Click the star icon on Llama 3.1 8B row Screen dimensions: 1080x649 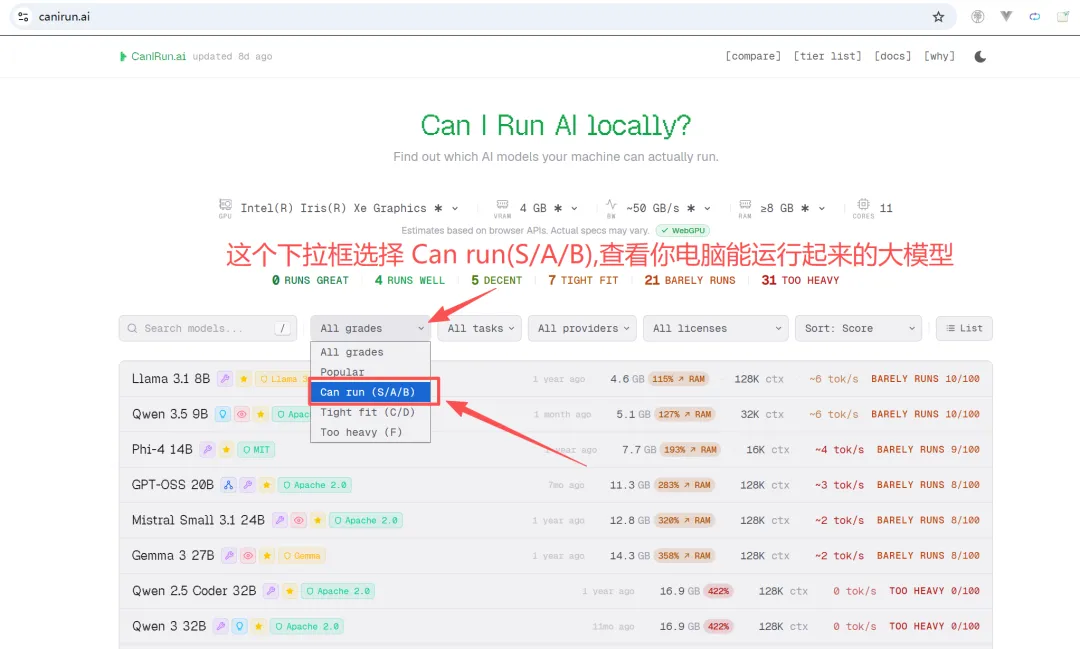[243, 379]
